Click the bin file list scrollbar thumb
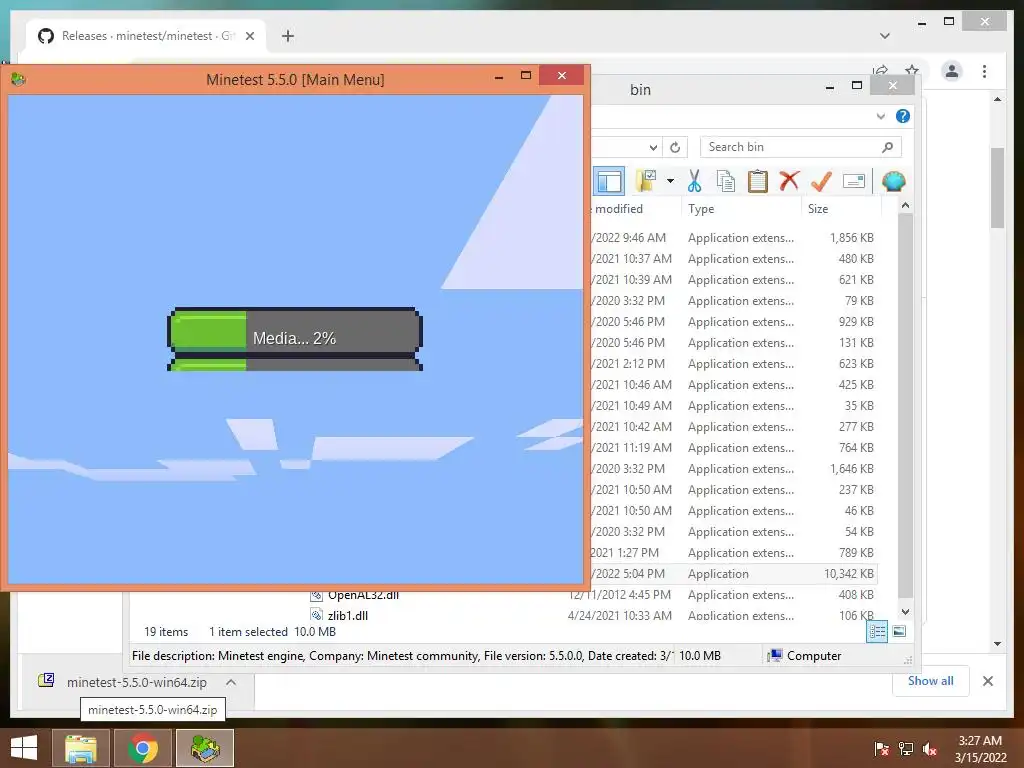This screenshot has width=1024, height=768. pyautogui.click(x=905, y=405)
